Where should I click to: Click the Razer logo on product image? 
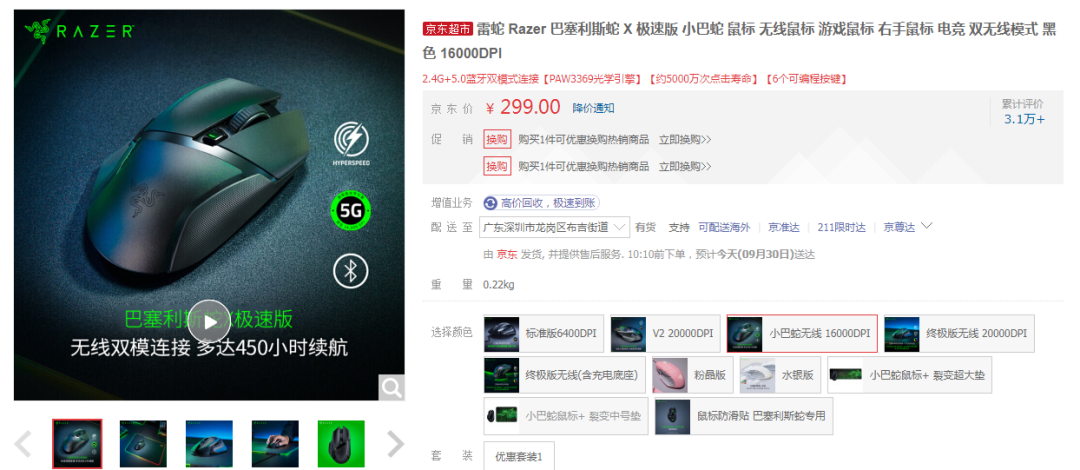[78, 31]
